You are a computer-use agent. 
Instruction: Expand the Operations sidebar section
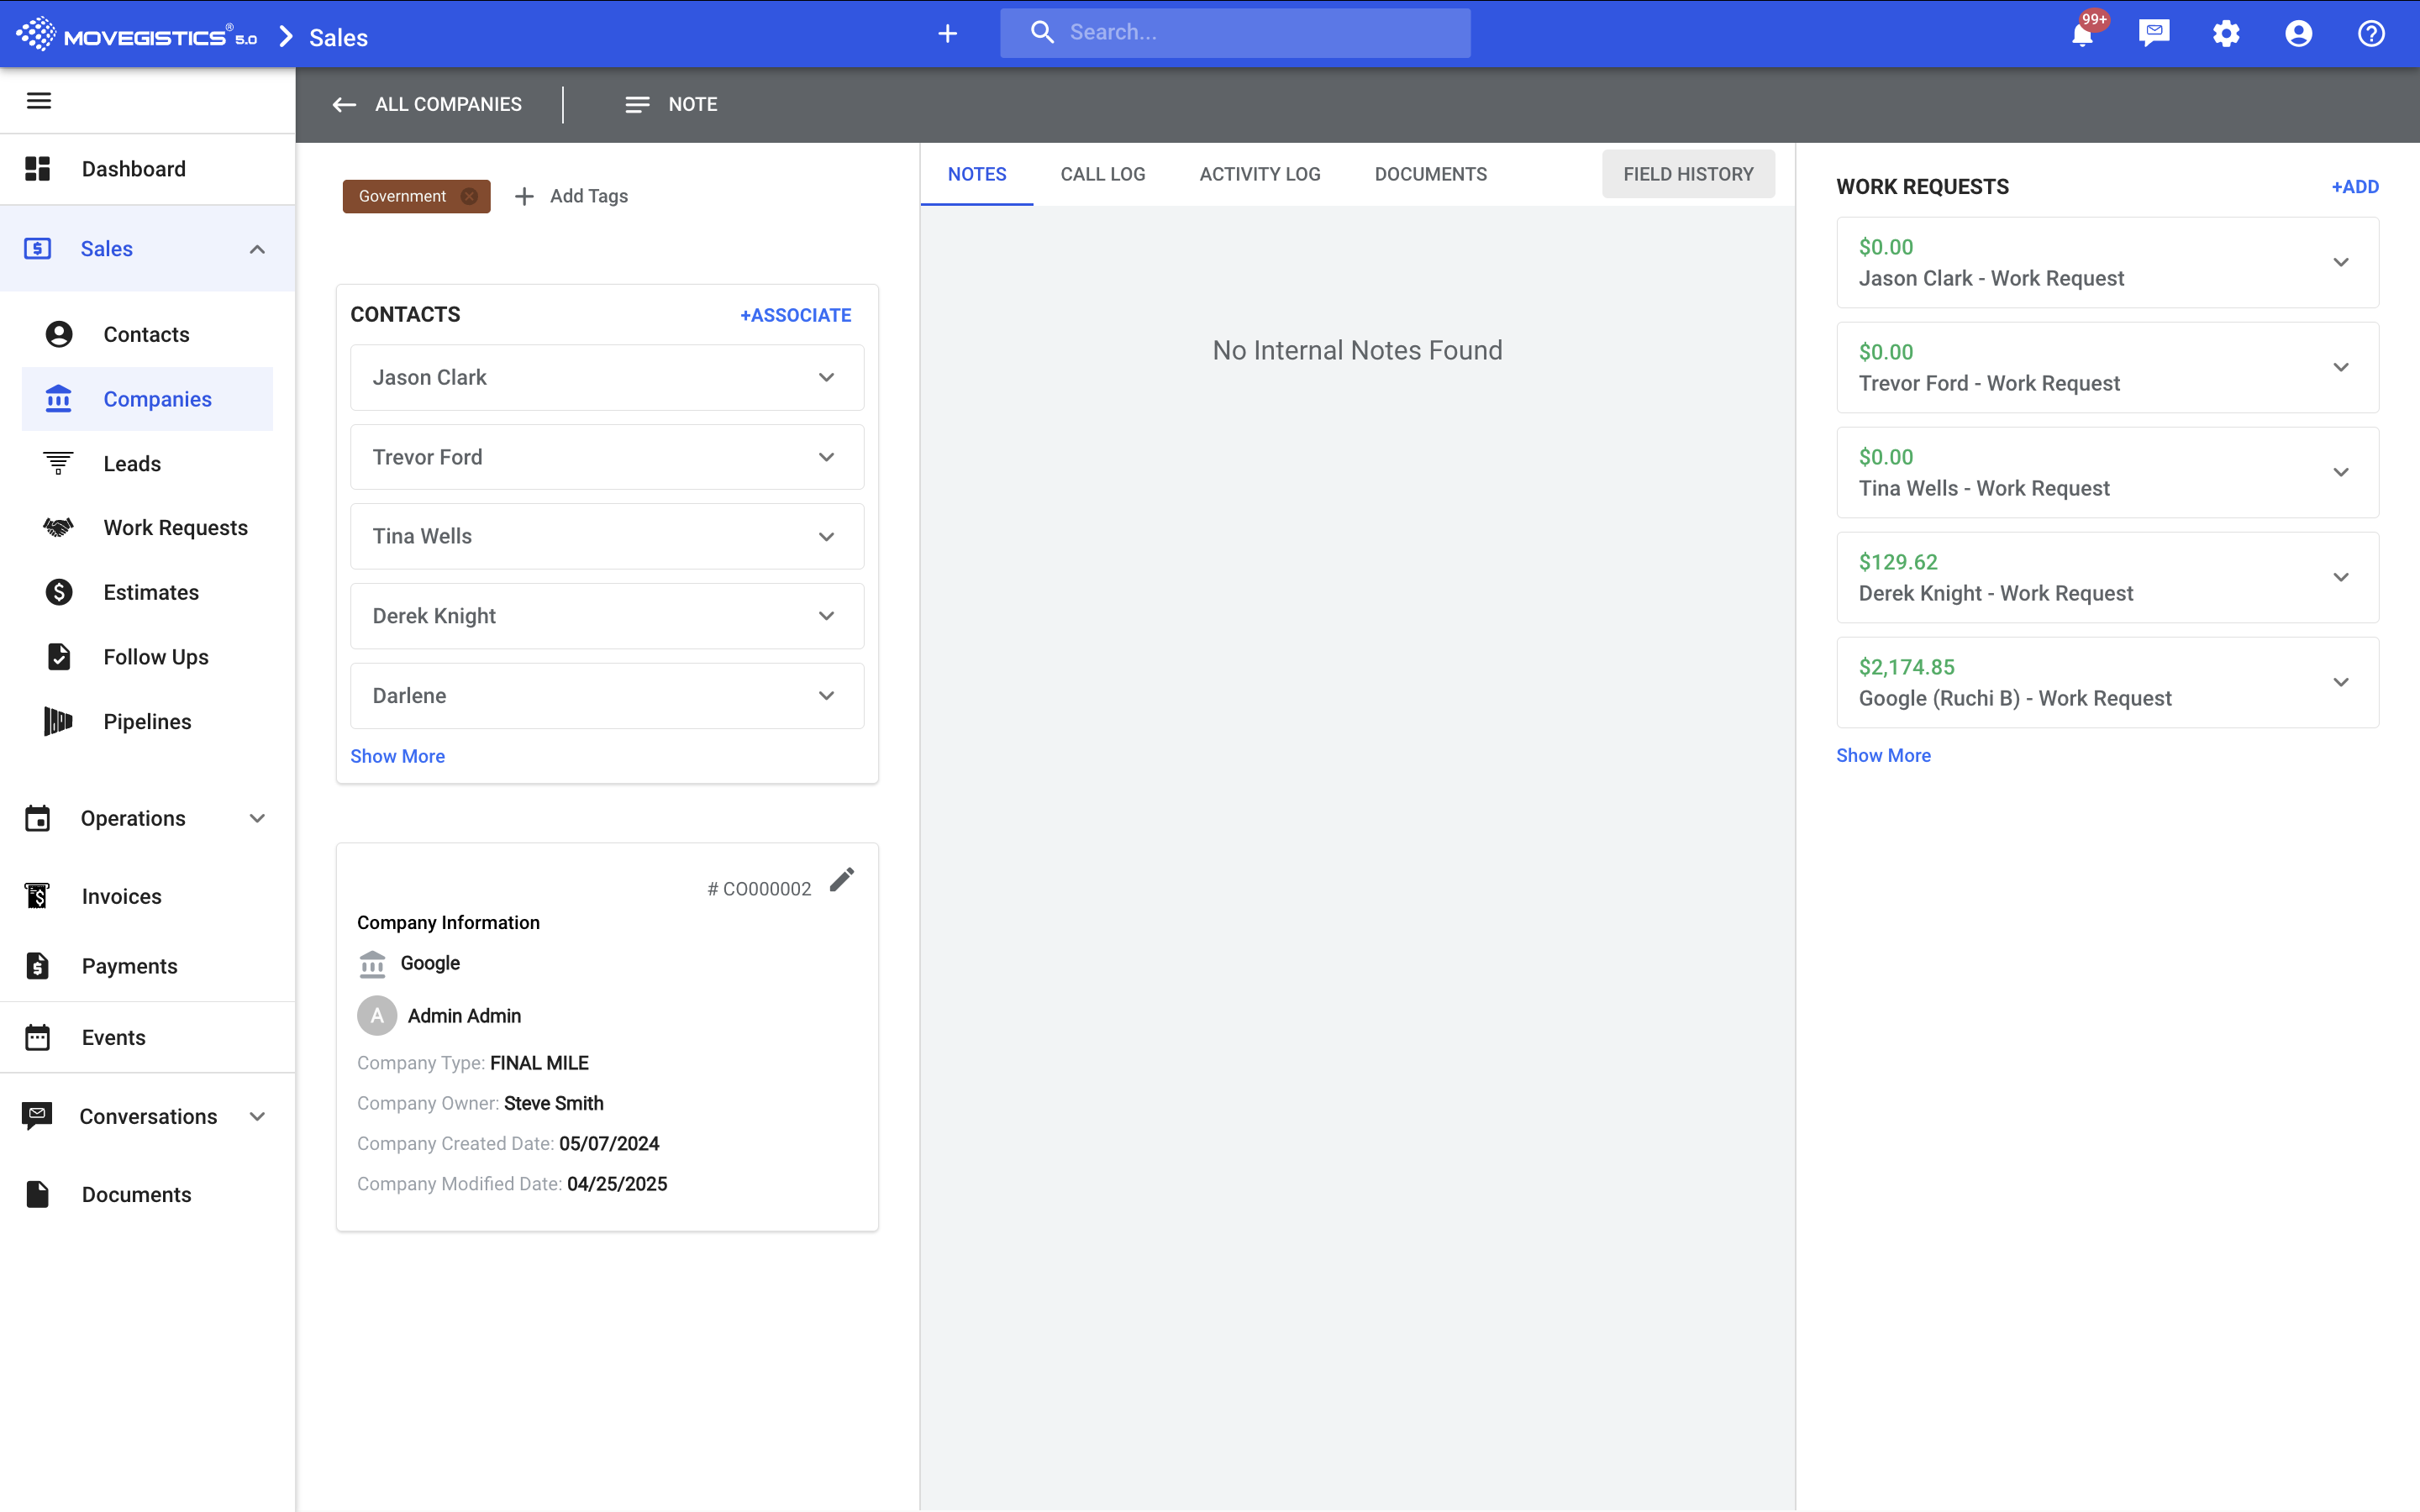click(x=147, y=818)
